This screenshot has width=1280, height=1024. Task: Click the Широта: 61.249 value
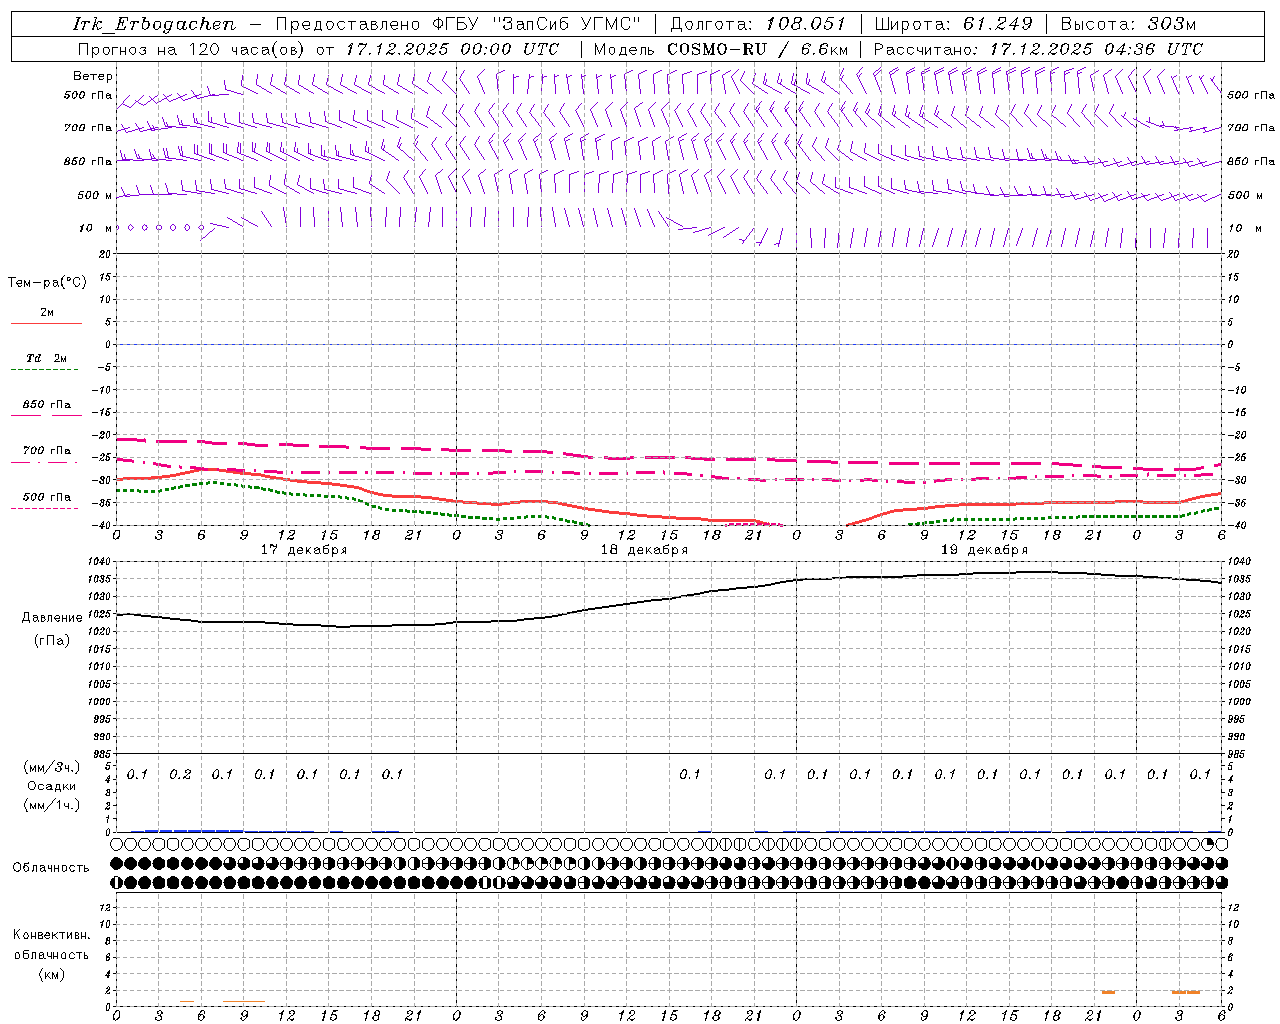[954, 24]
